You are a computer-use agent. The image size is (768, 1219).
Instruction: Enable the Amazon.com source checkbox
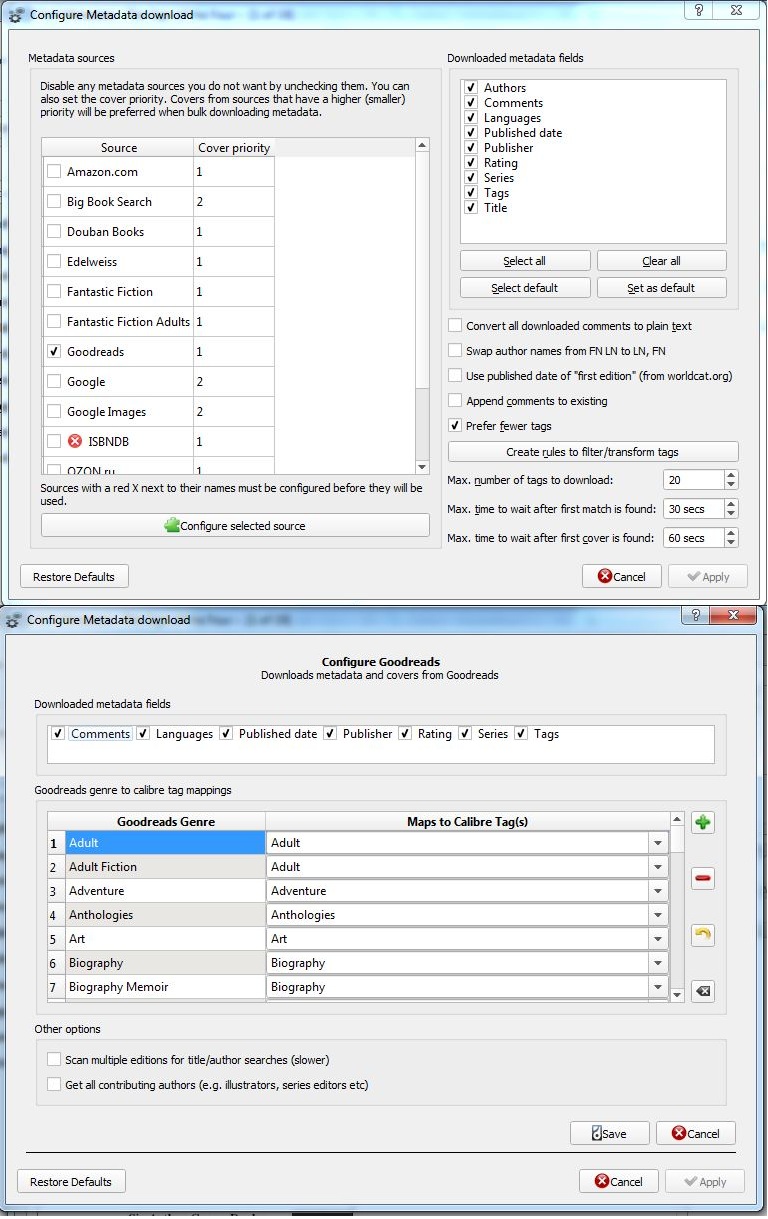pos(54,172)
